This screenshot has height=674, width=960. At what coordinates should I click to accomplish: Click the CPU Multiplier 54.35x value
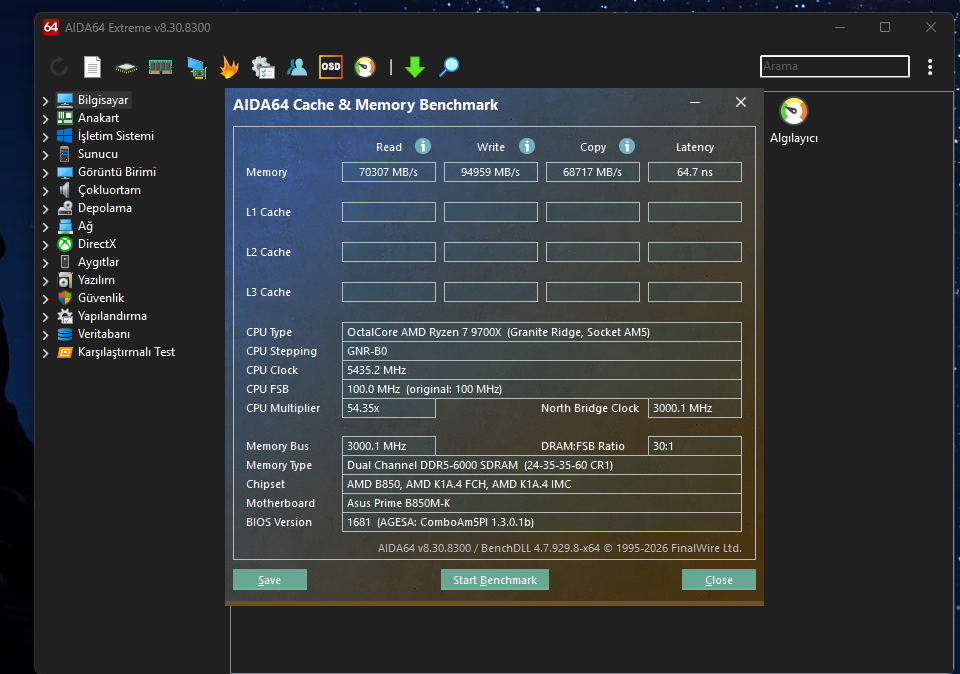click(389, 408)
